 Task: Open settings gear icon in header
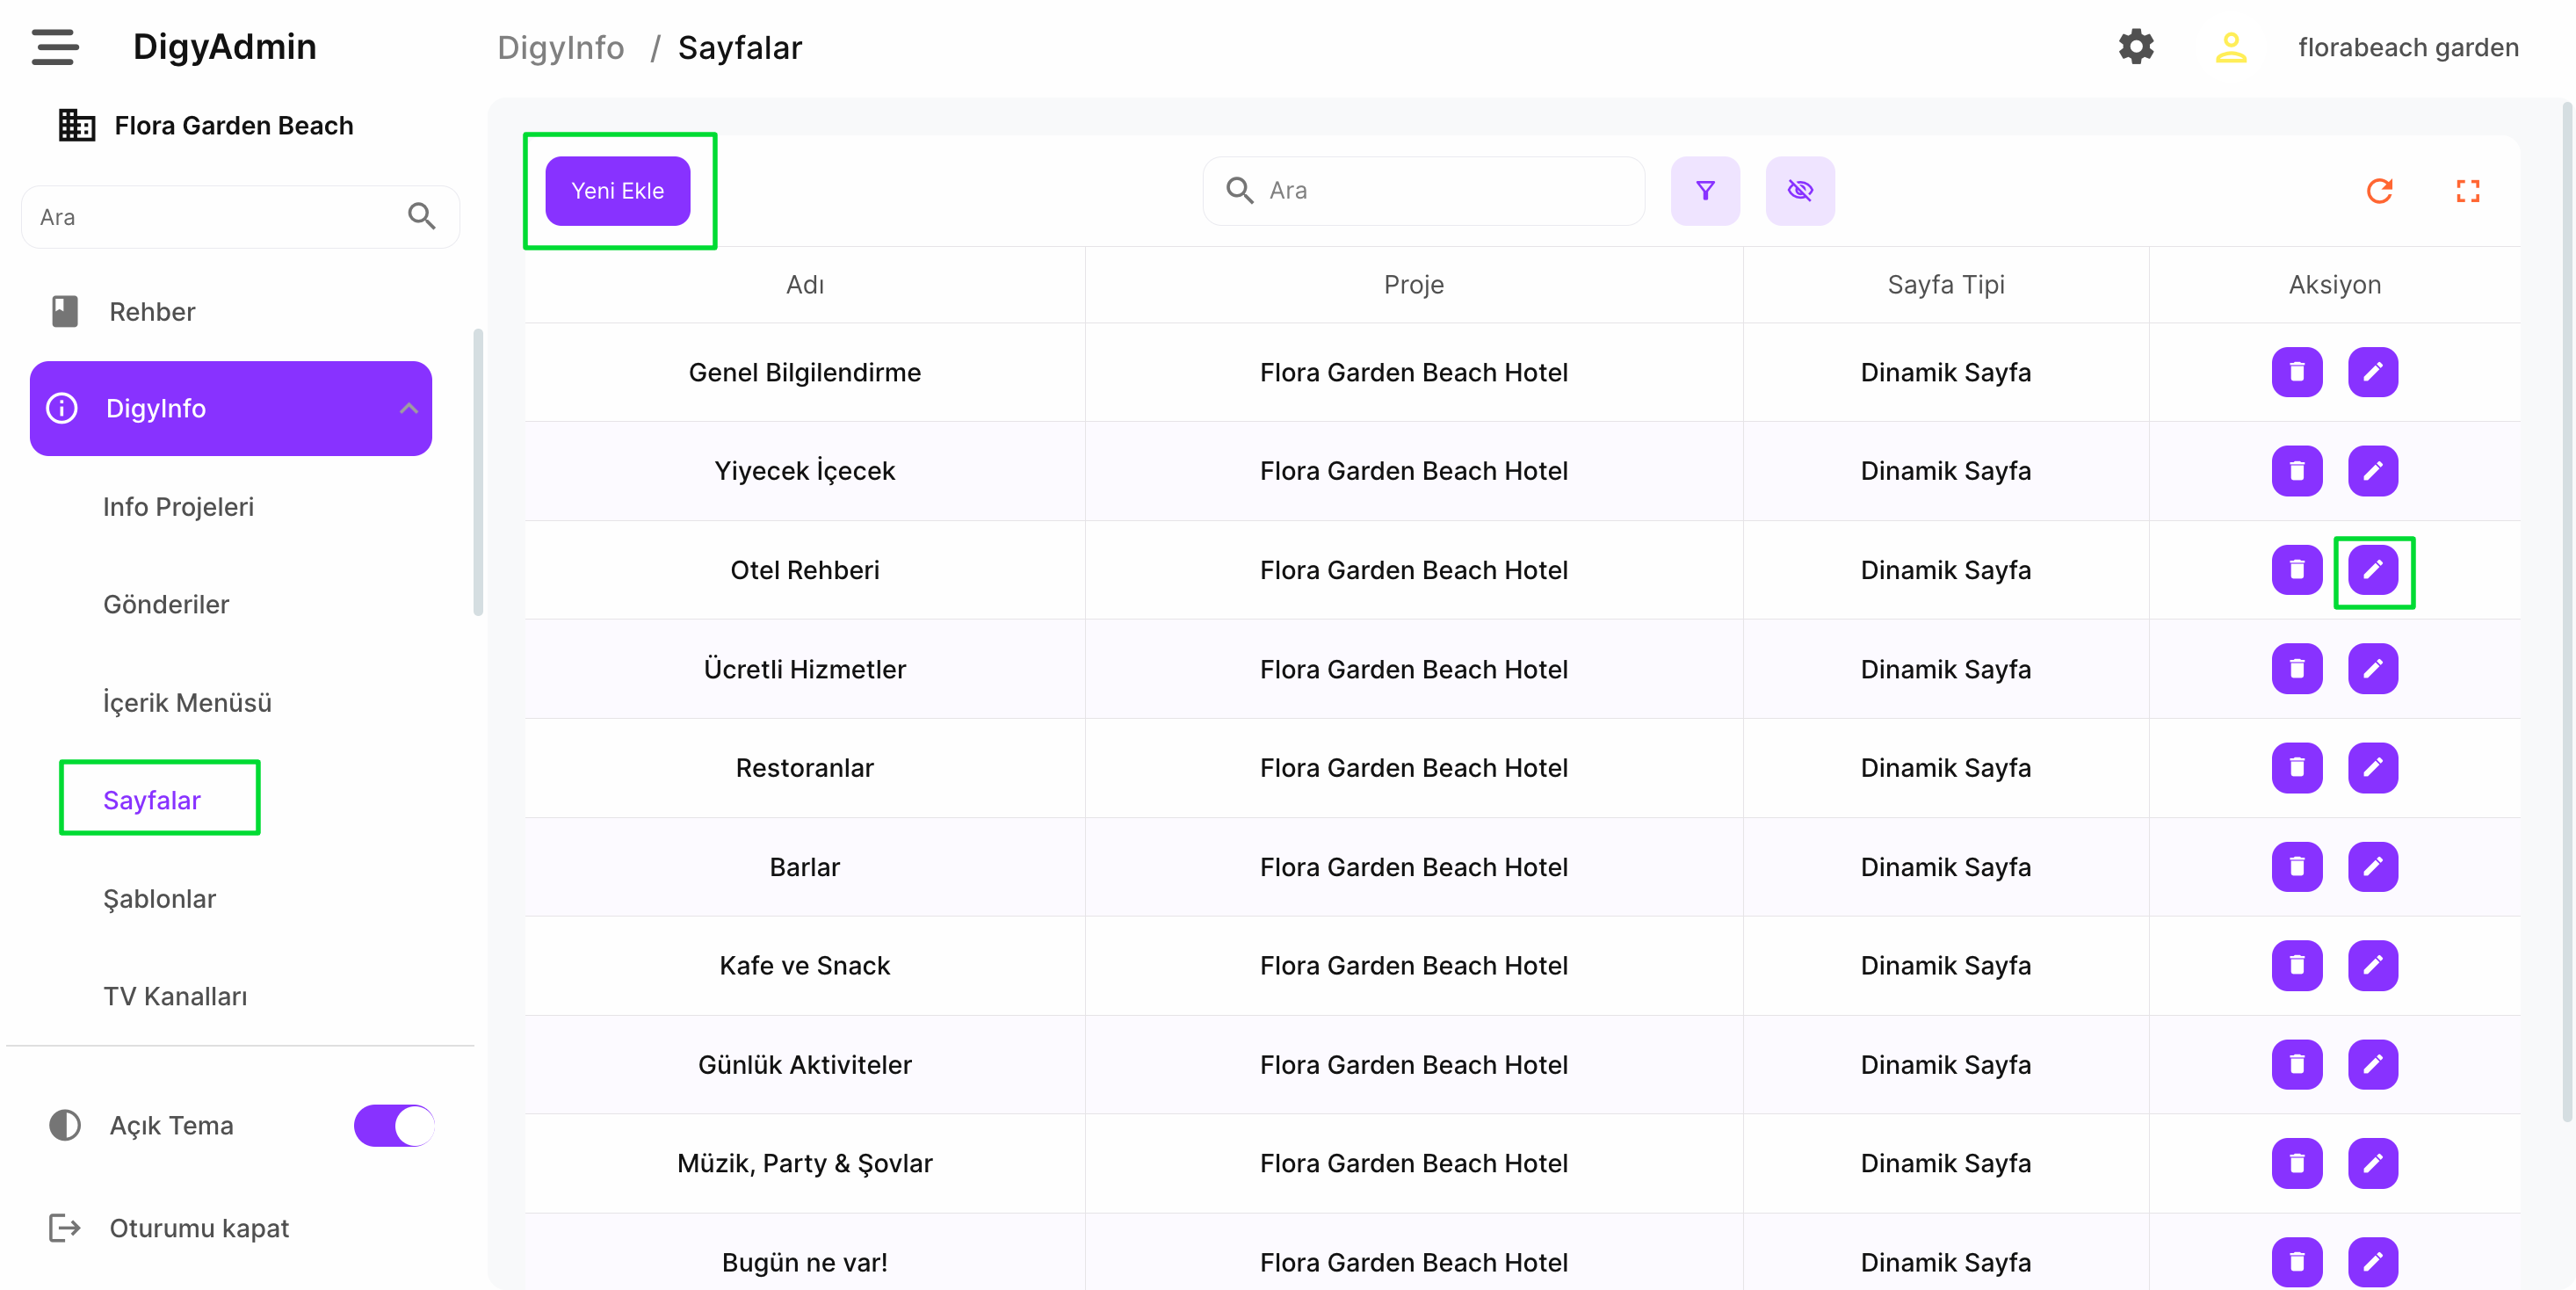2135,47
